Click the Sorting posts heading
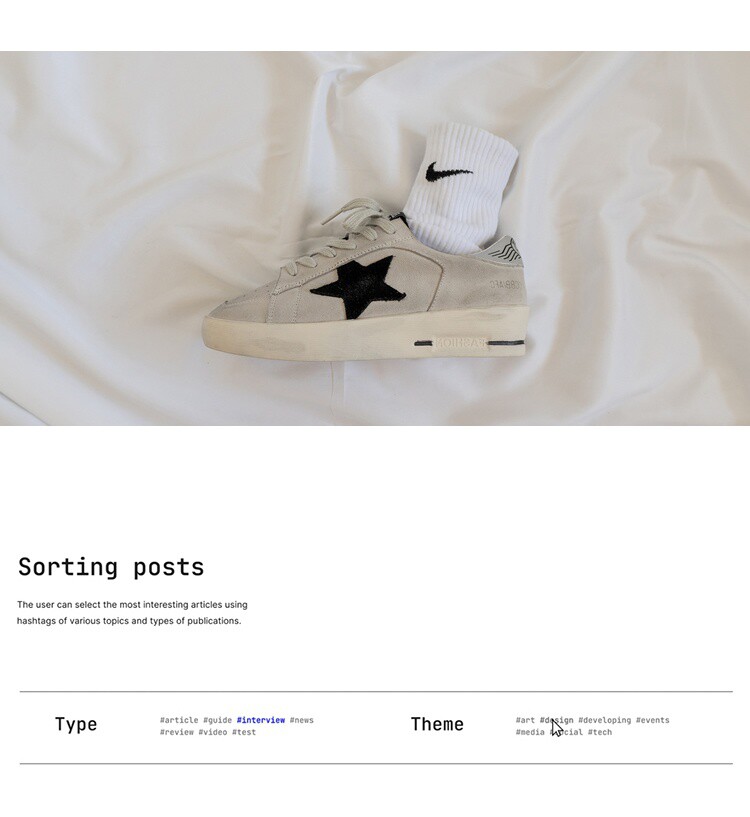 (x=111, y=567)
